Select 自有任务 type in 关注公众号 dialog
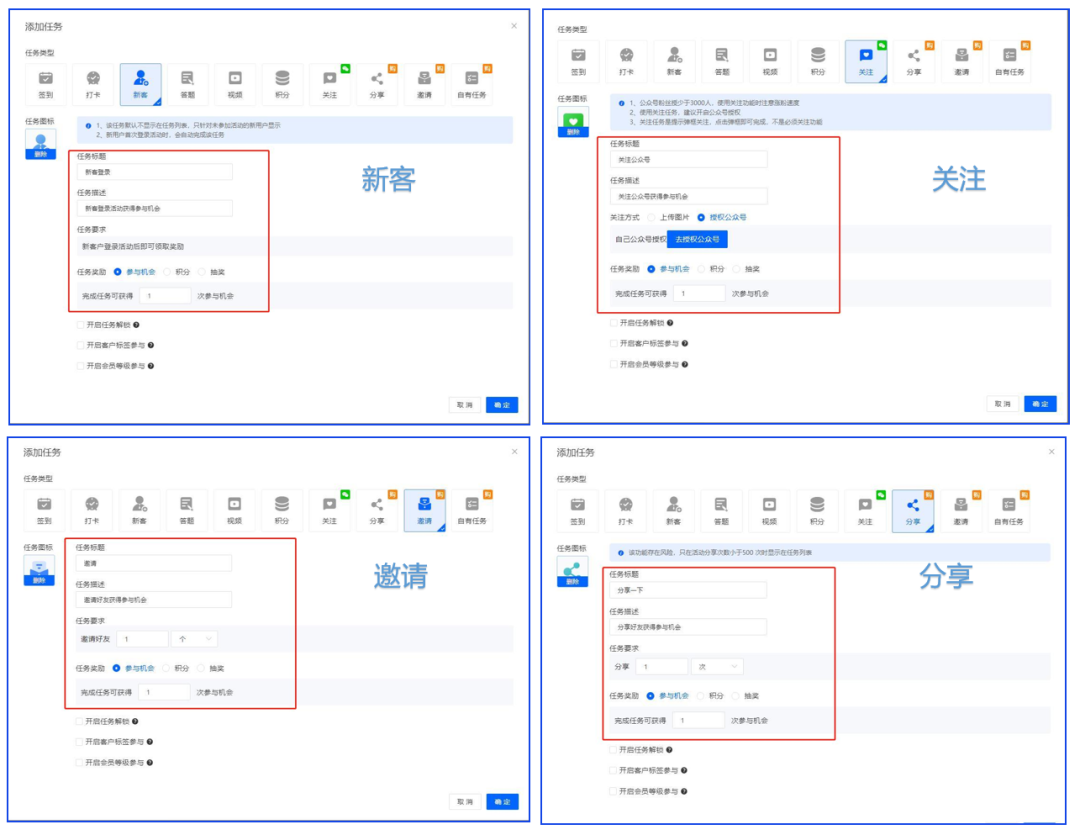Screen dimensions: 1080x835 point(1010,61)
